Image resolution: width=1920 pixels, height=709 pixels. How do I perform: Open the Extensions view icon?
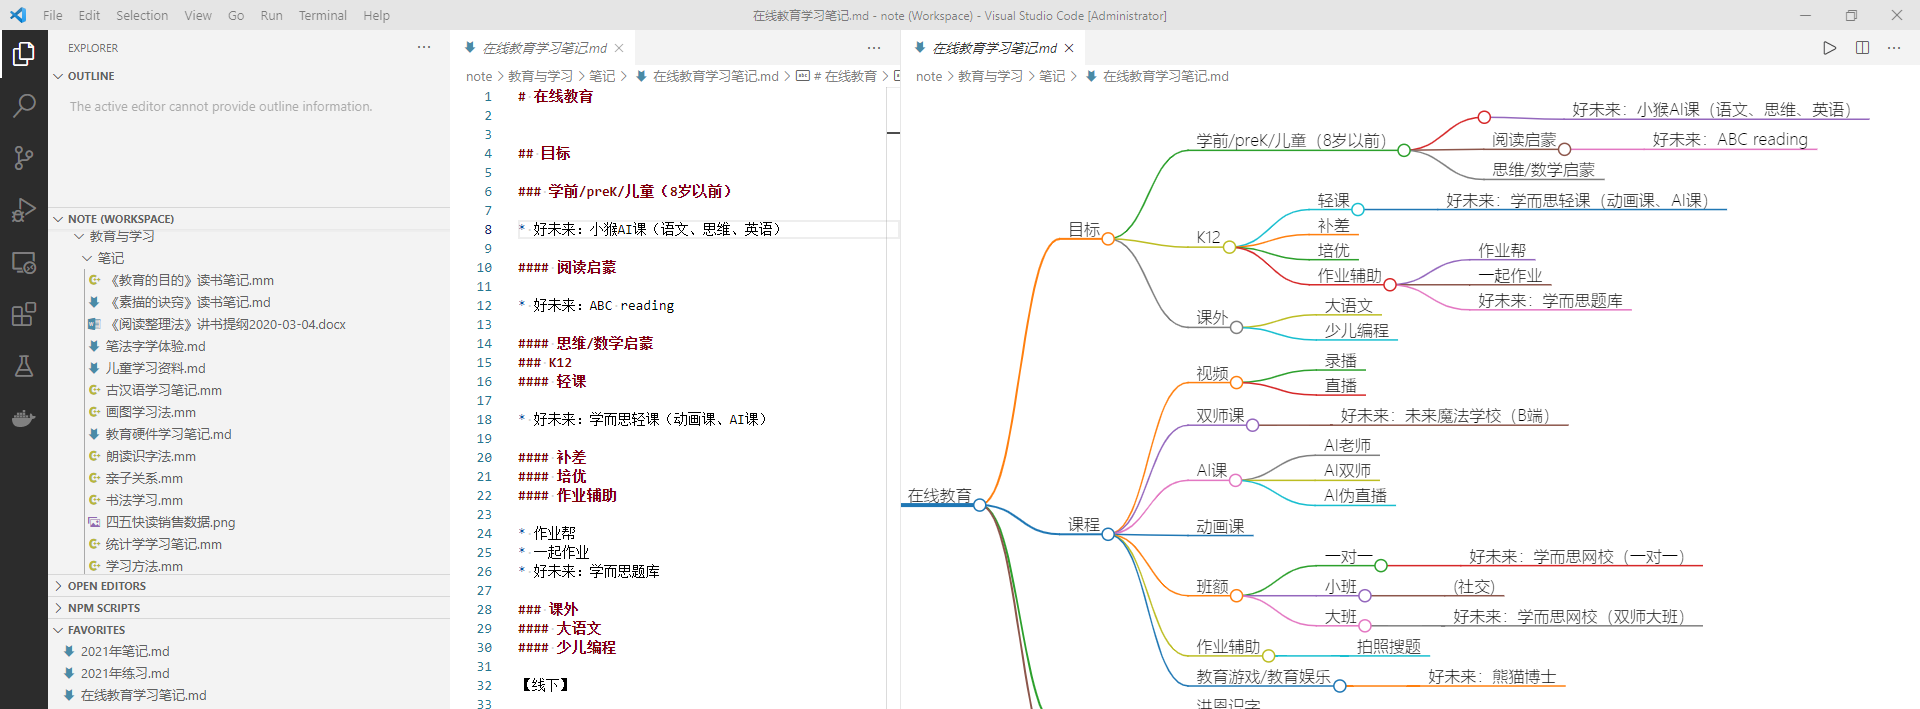(24, 315)
